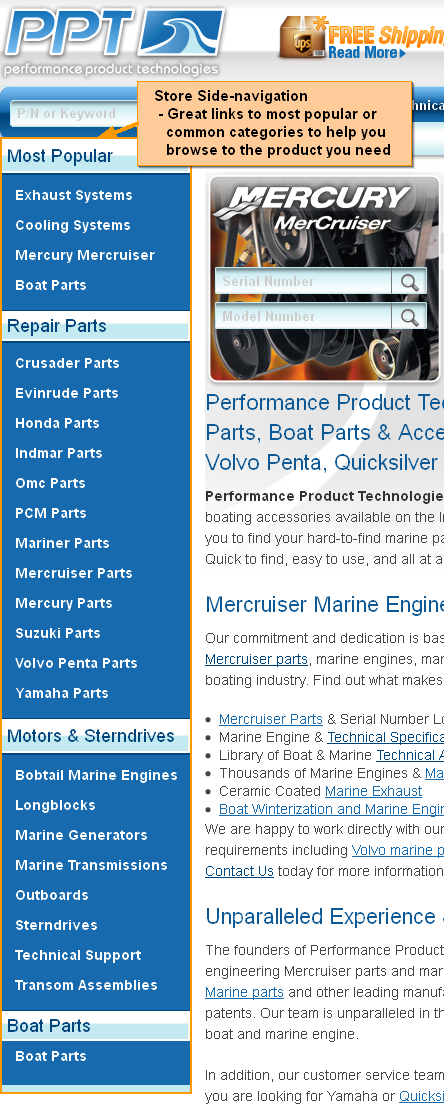Click the Model Number search magnifier icon
This screenshot has height=1106, width=444.
click(409, 317)
